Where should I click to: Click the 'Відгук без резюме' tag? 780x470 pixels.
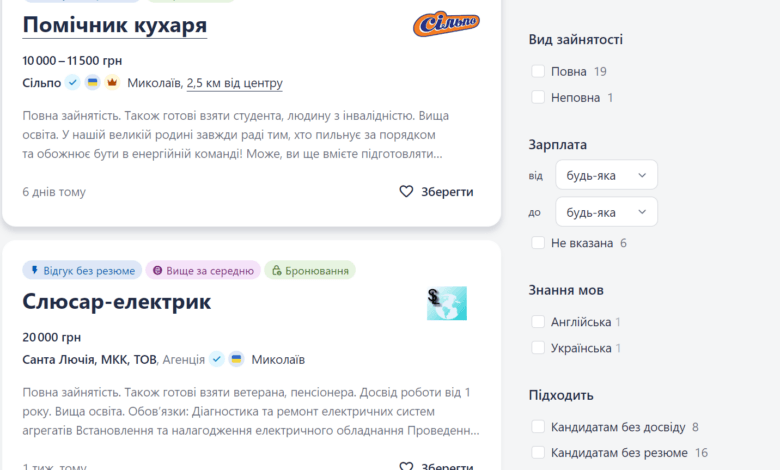click(x=82, y=270)
